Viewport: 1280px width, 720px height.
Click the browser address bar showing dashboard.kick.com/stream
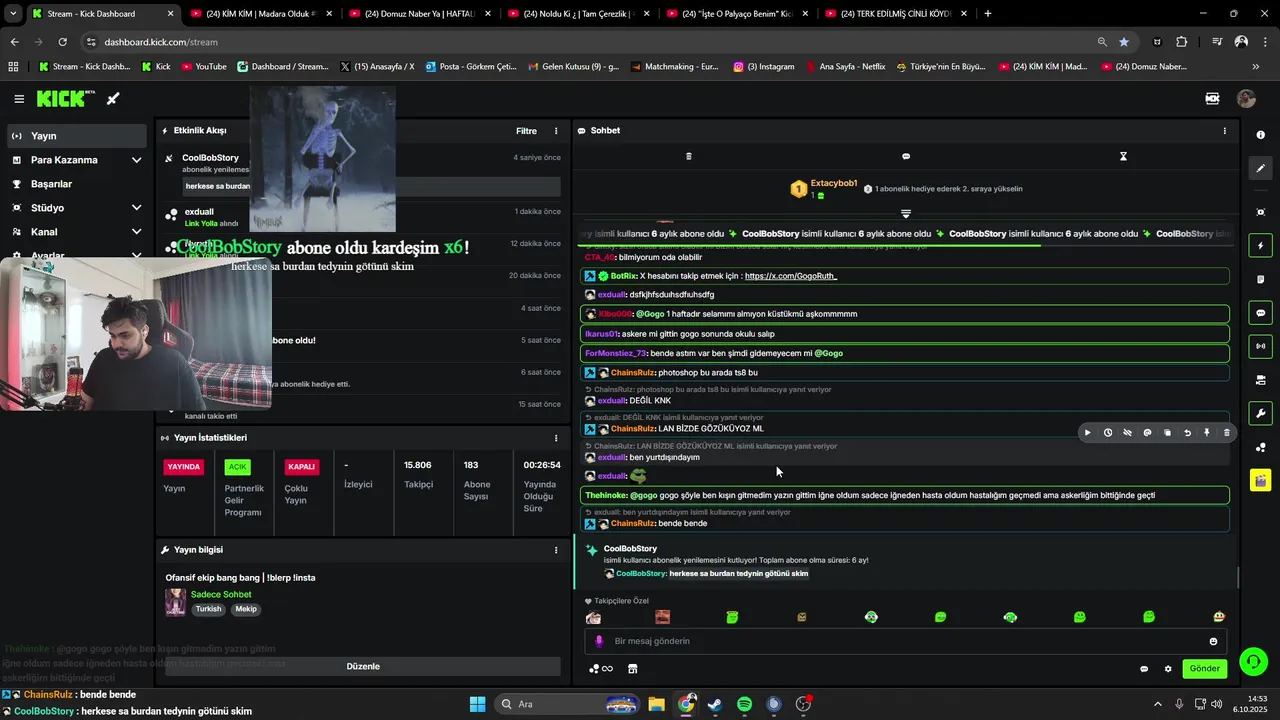tap(590, 42)
